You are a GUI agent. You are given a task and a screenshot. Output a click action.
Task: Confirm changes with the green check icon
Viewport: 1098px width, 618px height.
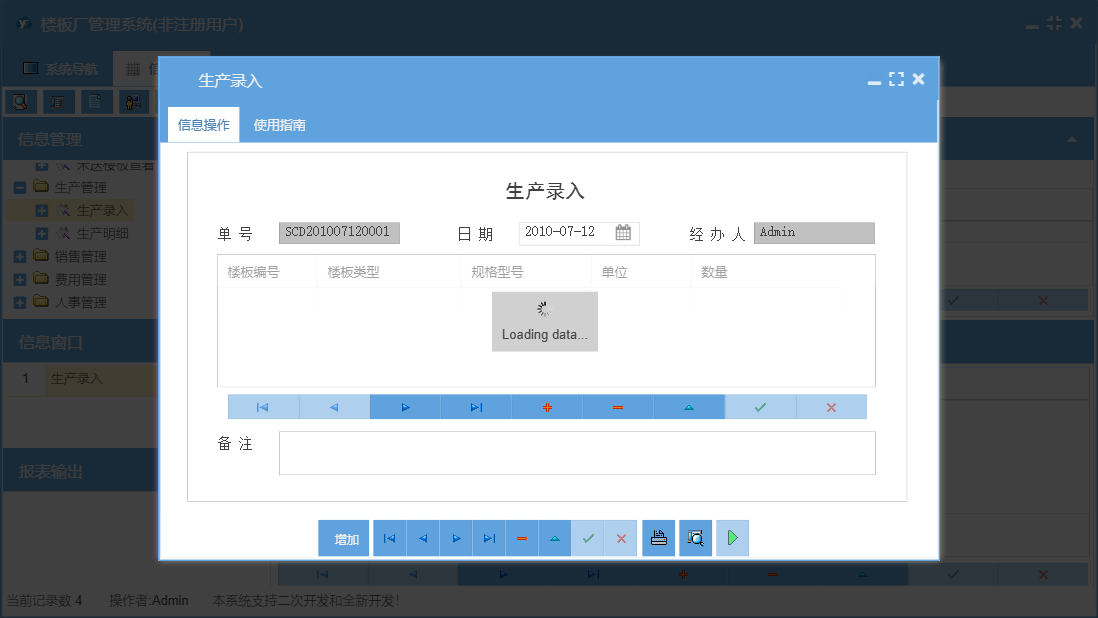(760, 407)
